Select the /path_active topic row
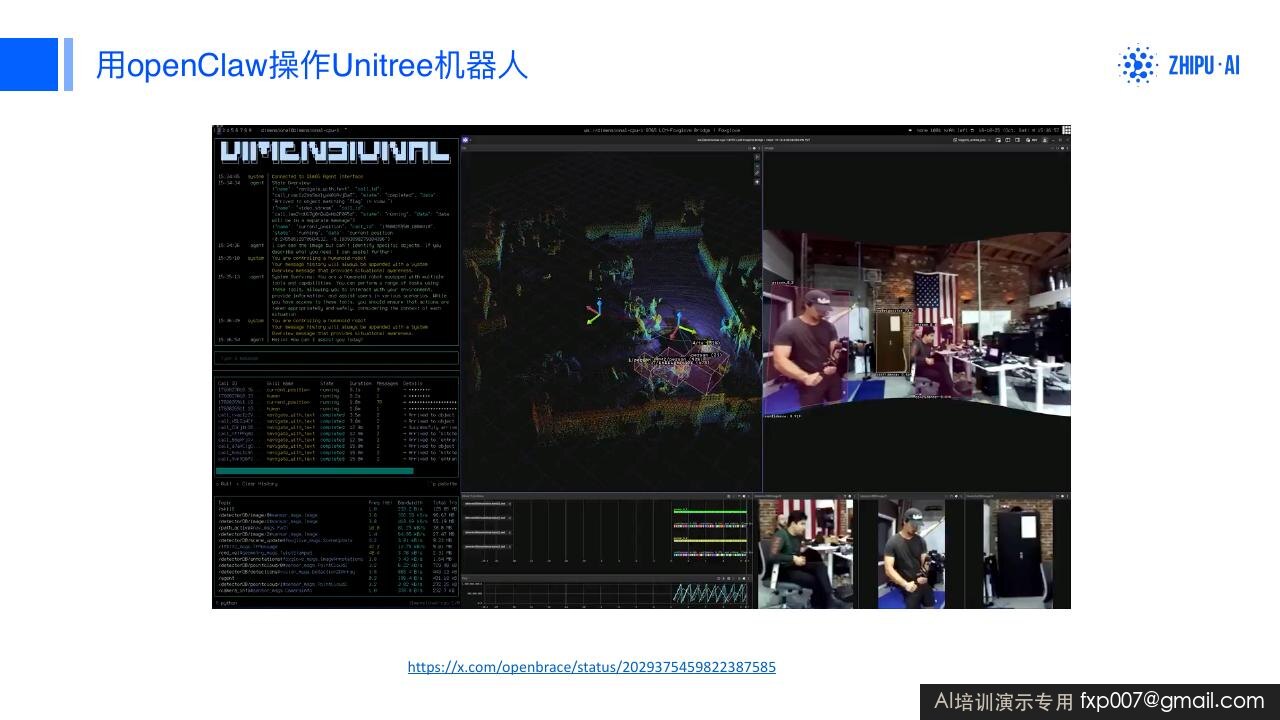 (337, 527)
